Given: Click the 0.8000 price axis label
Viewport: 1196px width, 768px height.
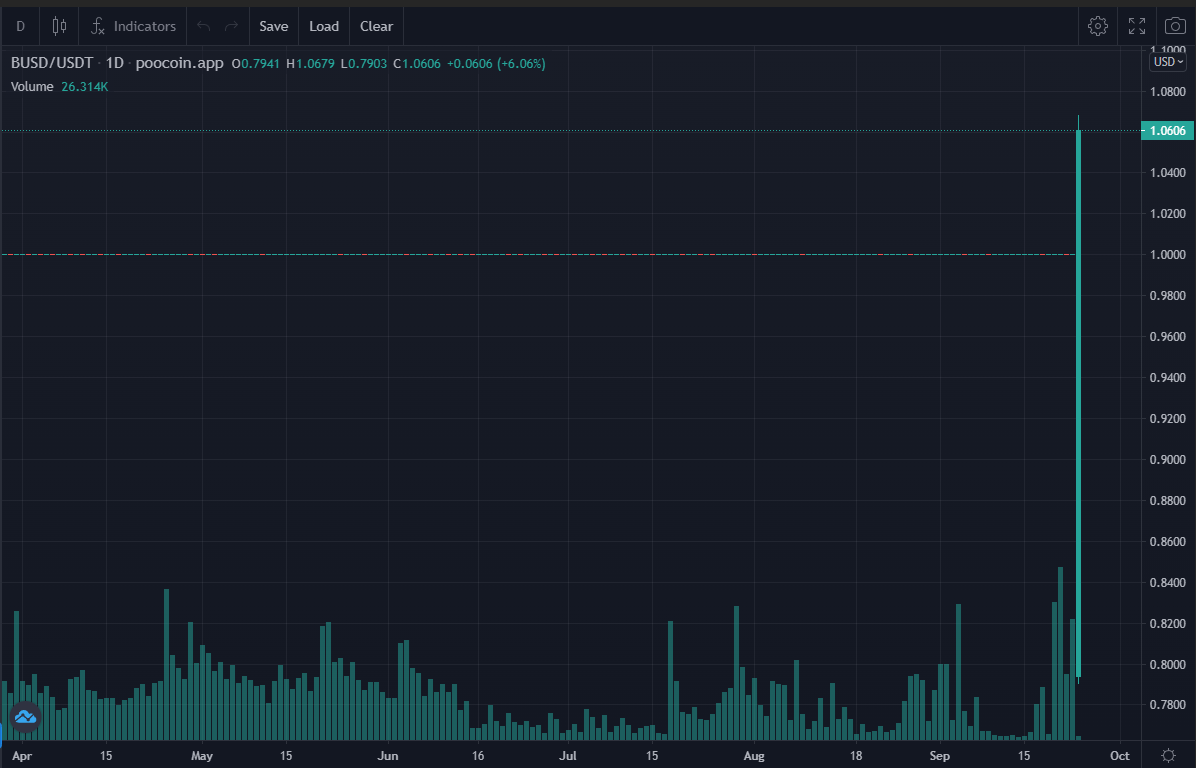Looking at the screenshot, I should 1168,664.
